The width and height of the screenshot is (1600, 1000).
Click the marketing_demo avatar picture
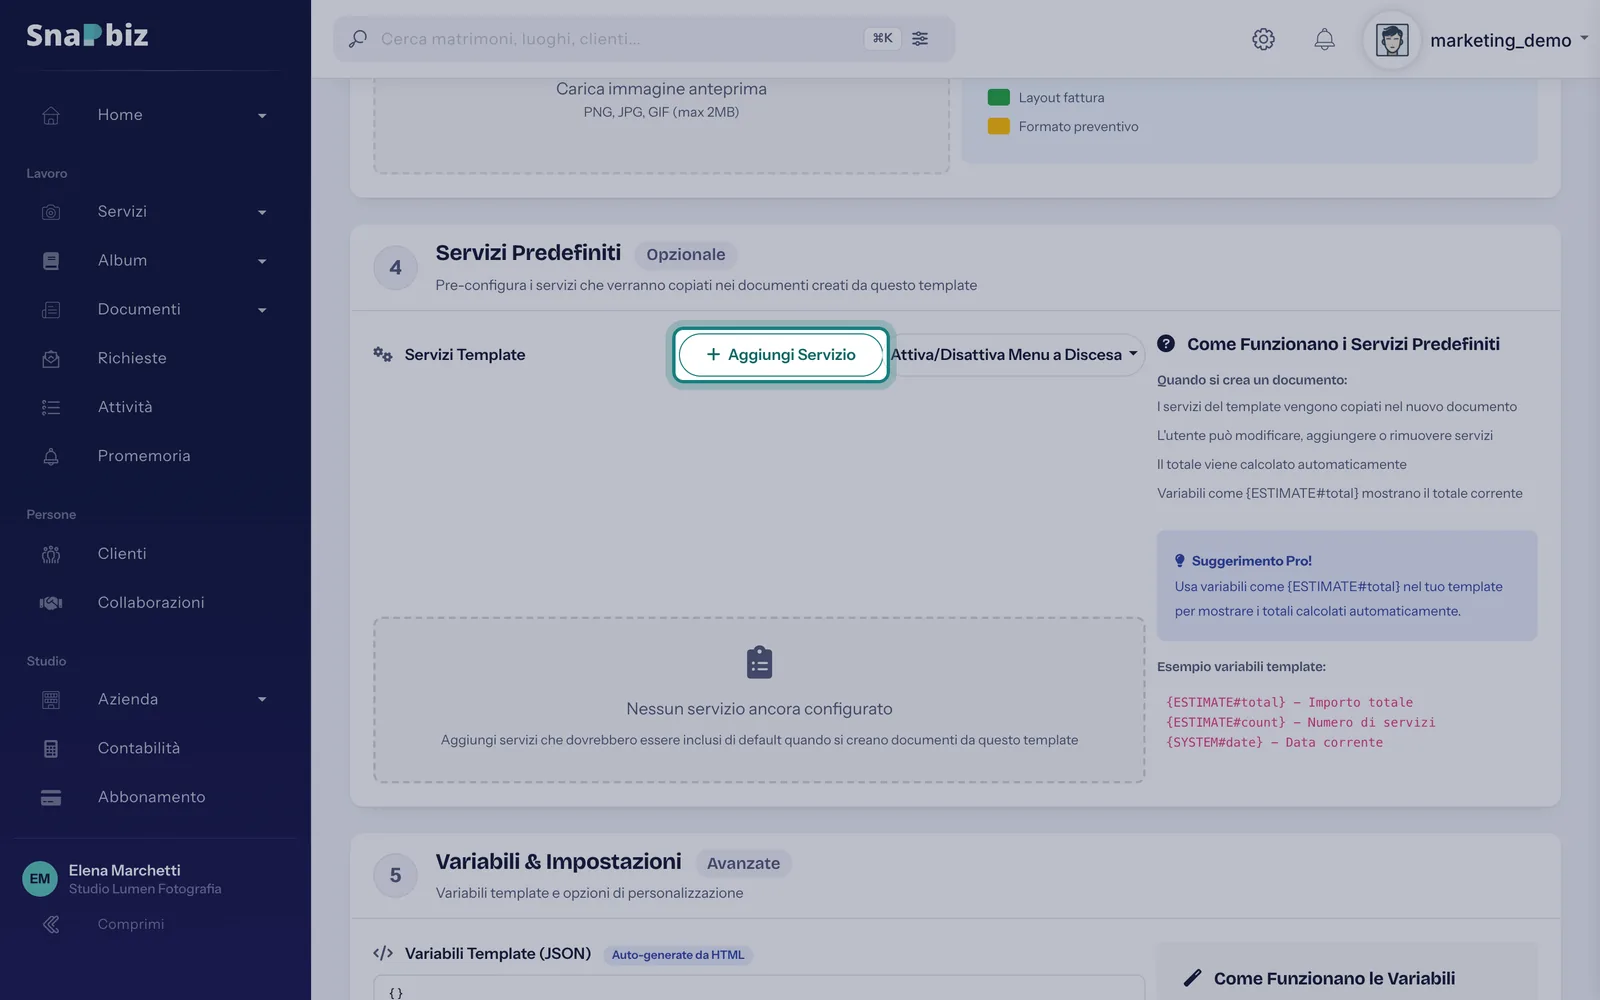pos(1392,40)
